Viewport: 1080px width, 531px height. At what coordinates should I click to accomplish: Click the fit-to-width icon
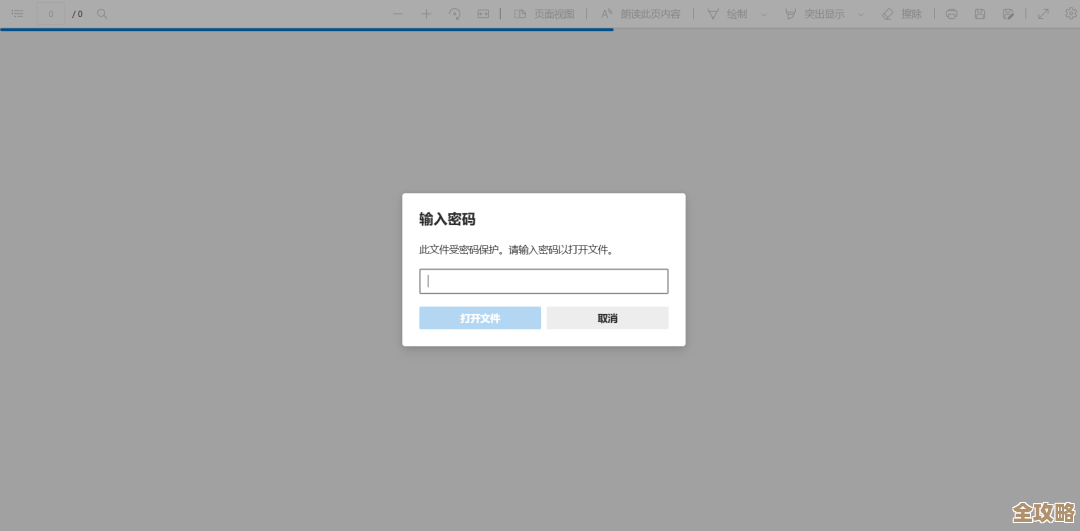[x=484, y=14]
